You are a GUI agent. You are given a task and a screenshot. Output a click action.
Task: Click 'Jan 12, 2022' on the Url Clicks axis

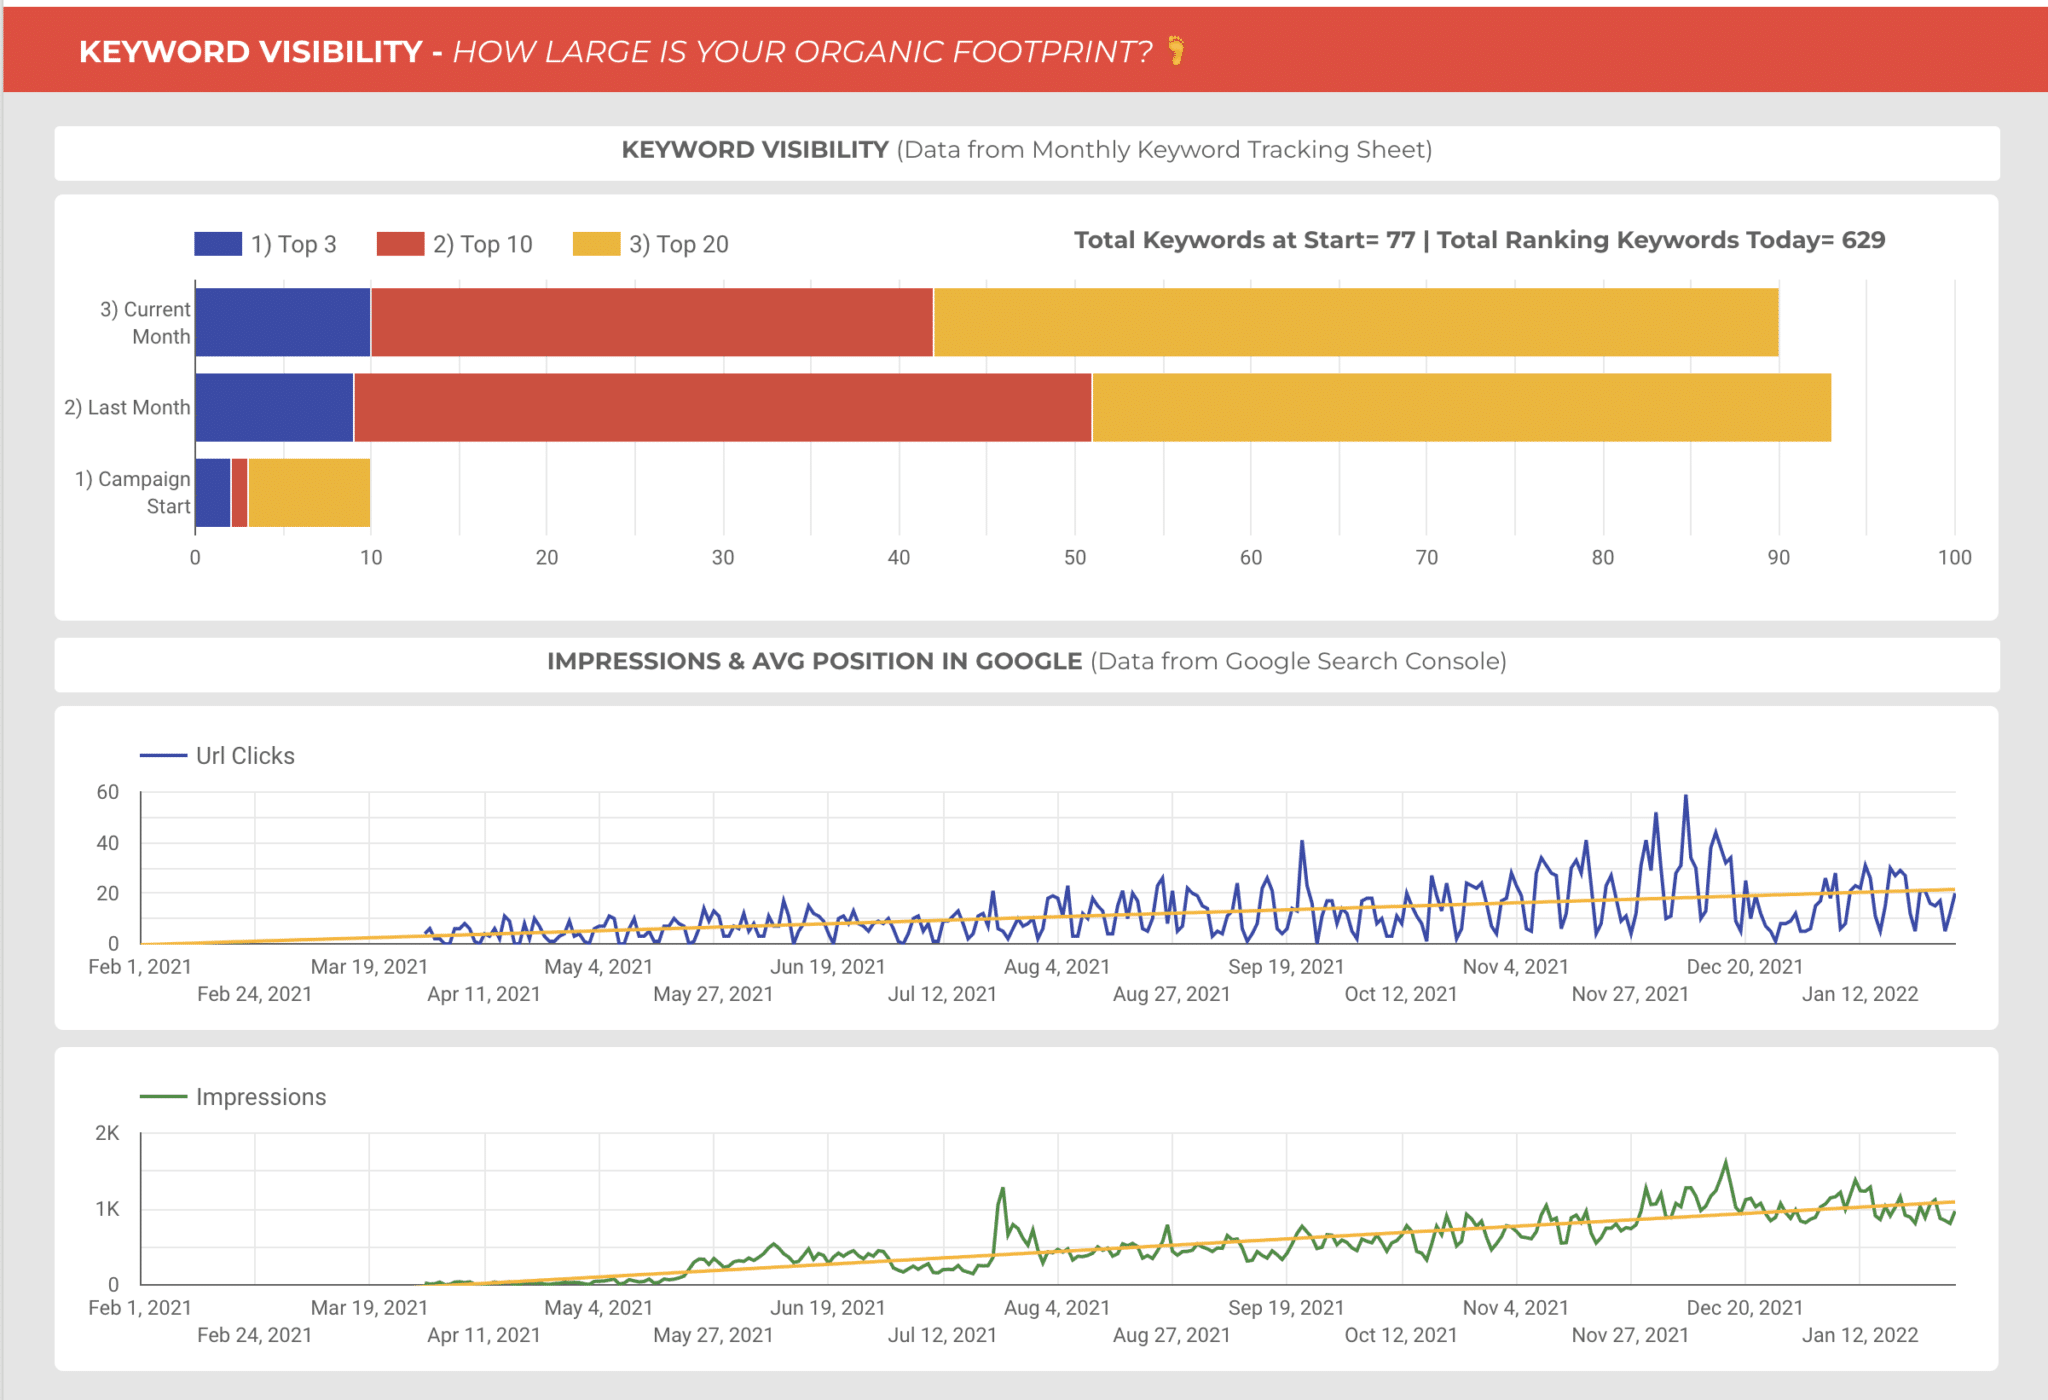(1860, 994)
